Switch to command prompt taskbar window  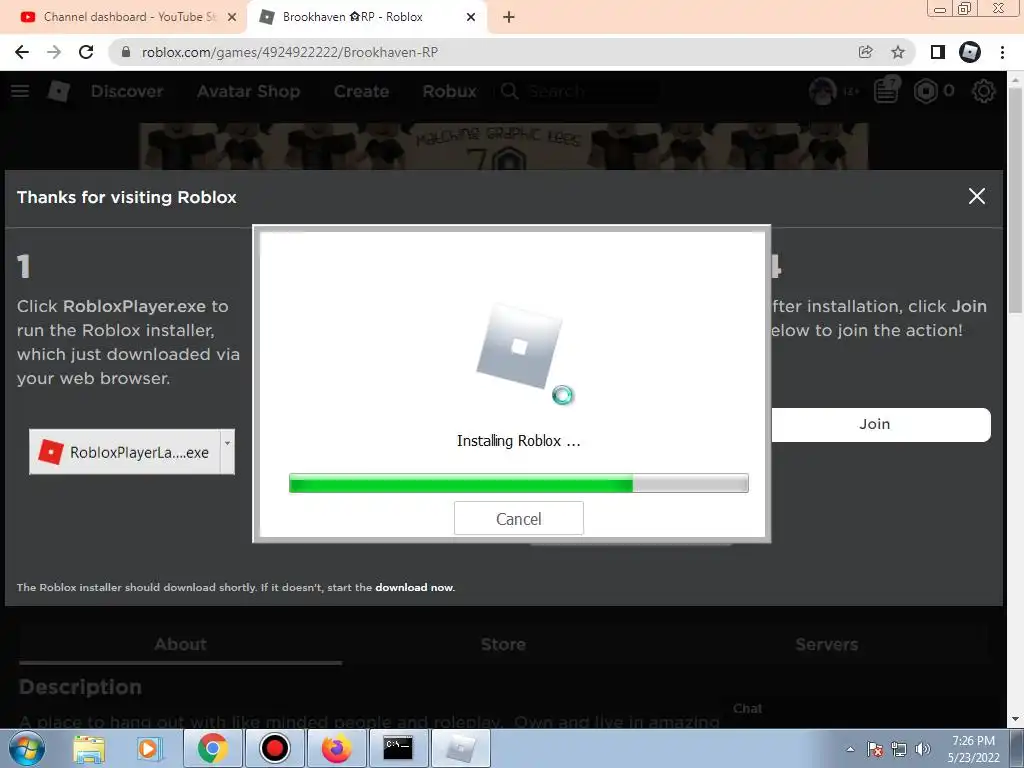pyautogui.click(x=398, y=748)
